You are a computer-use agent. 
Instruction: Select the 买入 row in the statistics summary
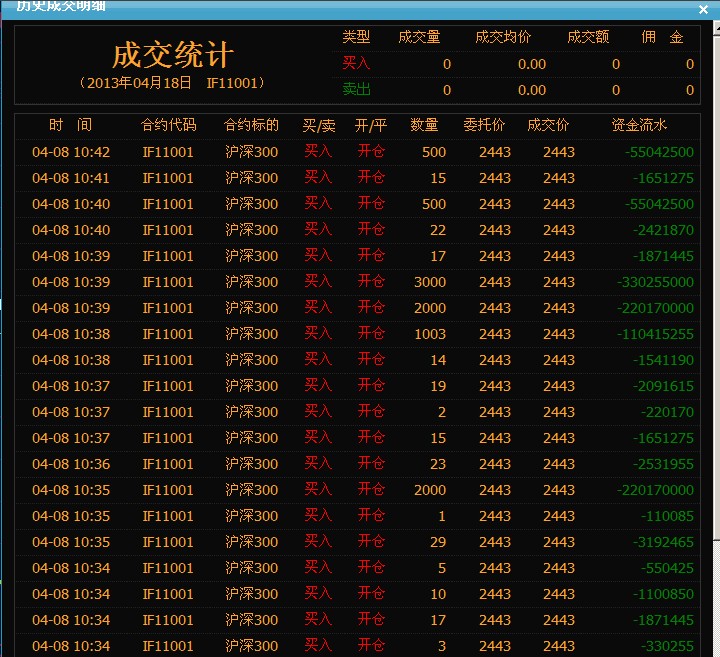(x=356, y=64)
